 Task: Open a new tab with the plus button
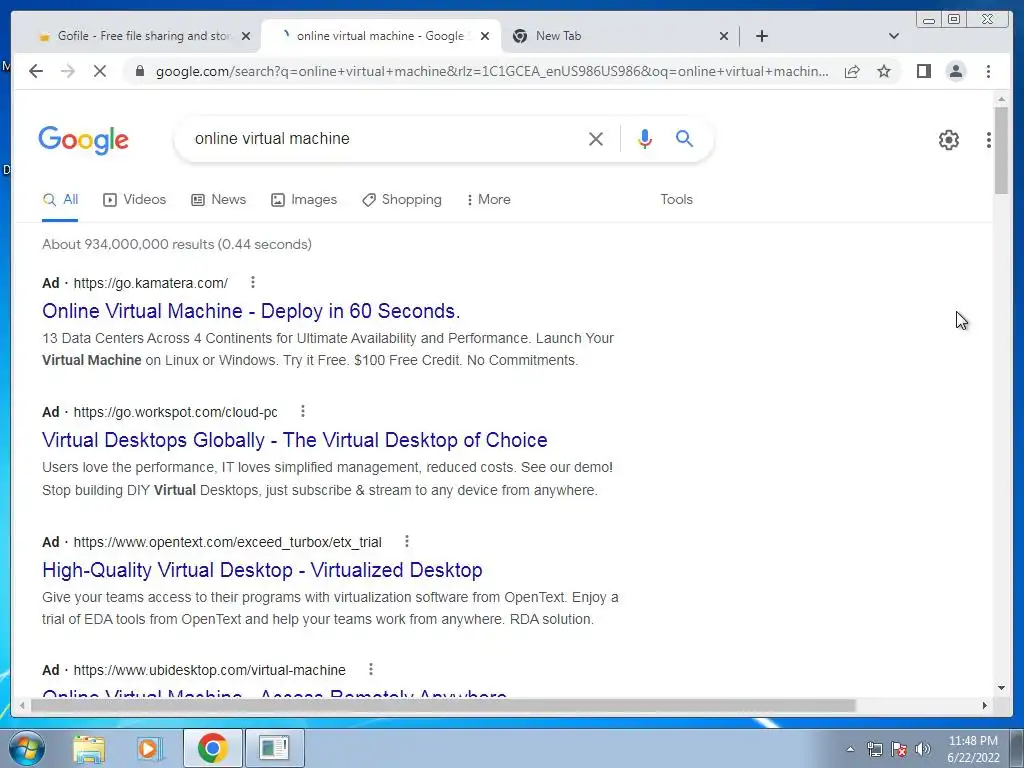[x=761, y=36]
